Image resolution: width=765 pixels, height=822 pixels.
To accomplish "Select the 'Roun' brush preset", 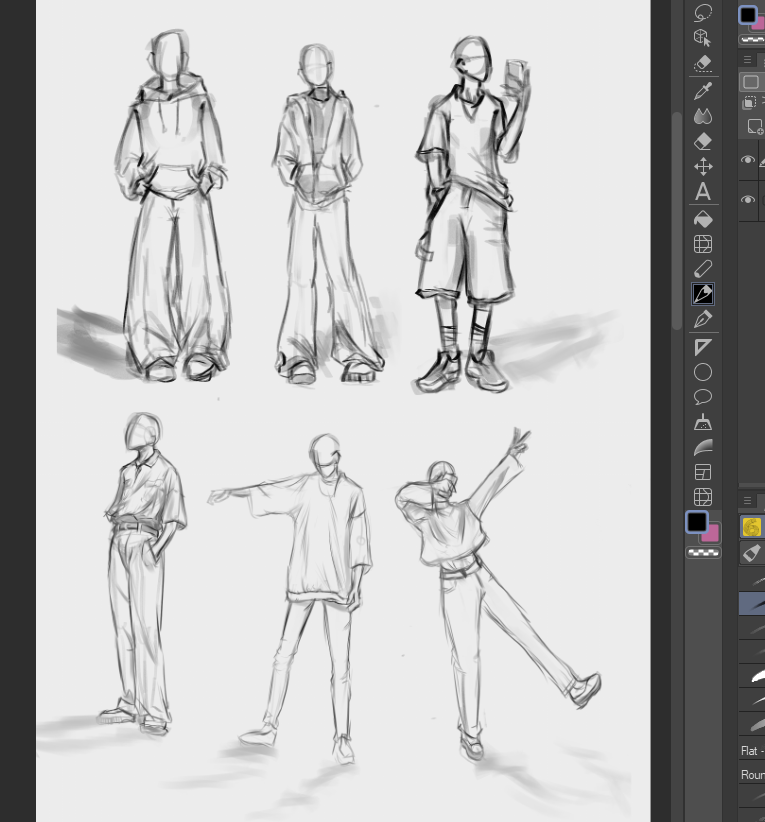I will (752, 775).
